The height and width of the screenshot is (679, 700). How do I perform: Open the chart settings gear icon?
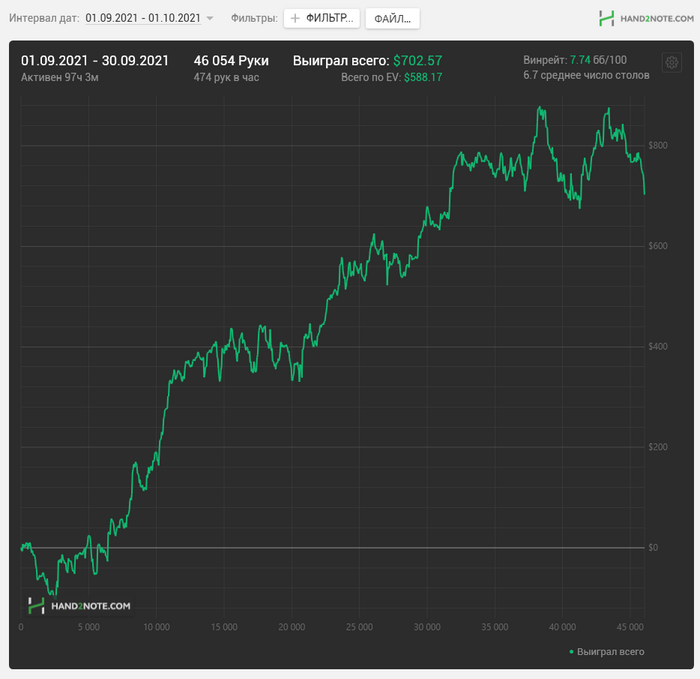[x=671, y=63]
